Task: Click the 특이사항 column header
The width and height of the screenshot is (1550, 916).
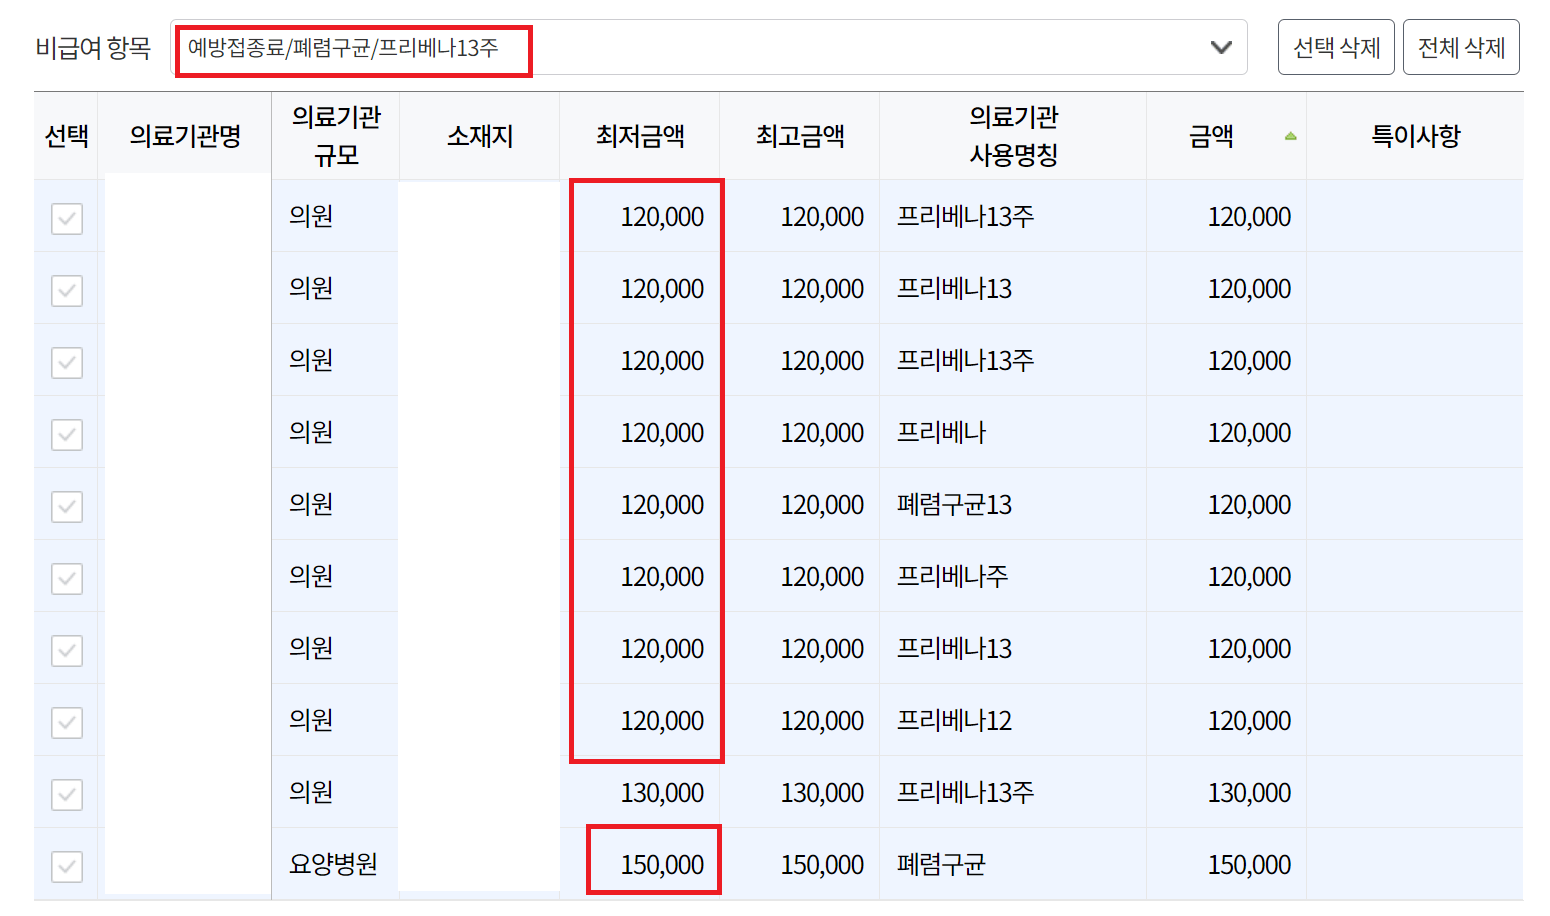Action: (1415, 136)
